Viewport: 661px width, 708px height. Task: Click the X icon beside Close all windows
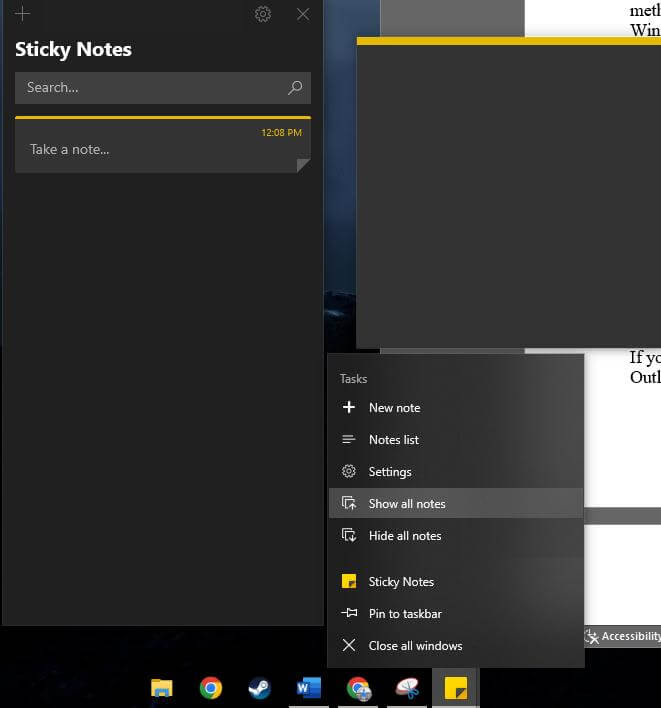pyautogui.click(x=349, y=645)
